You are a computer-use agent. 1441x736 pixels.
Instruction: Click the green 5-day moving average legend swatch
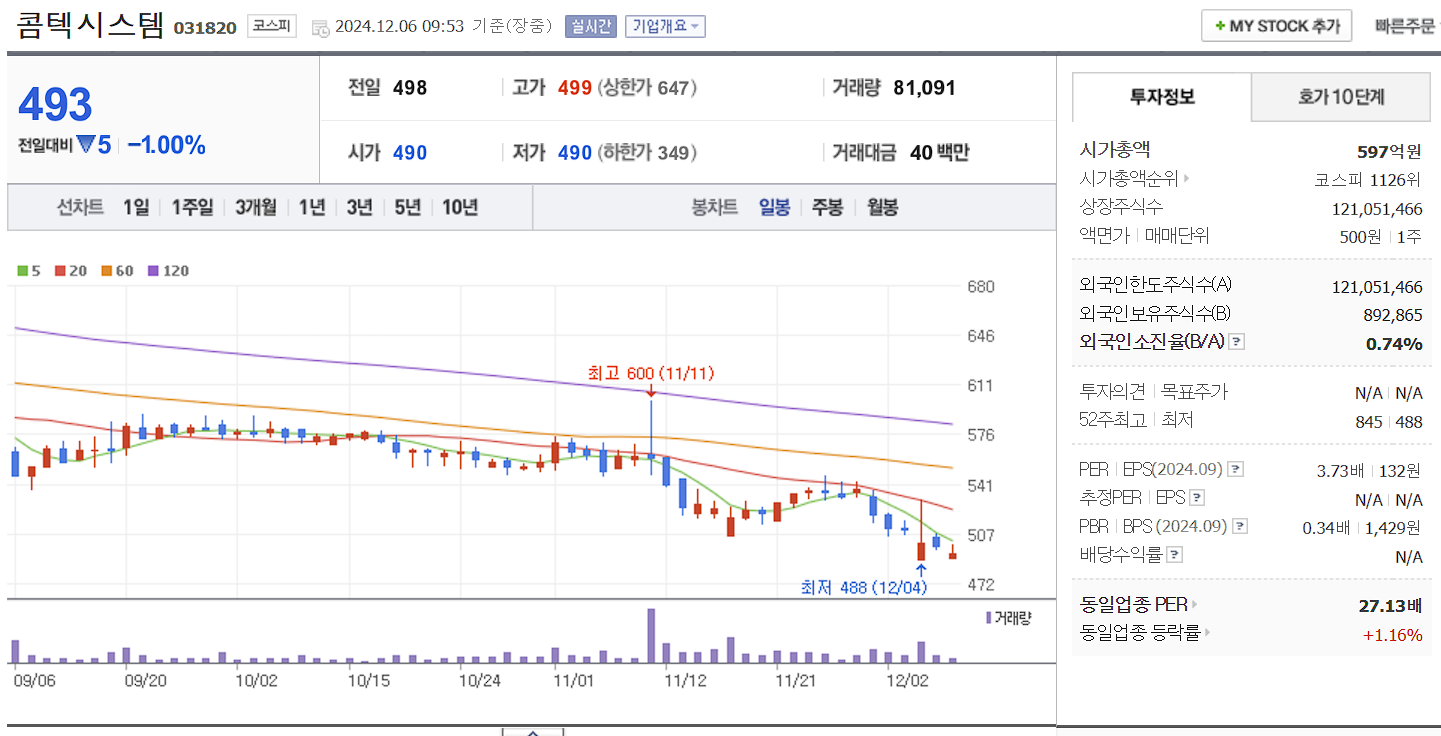click(22, 270)
